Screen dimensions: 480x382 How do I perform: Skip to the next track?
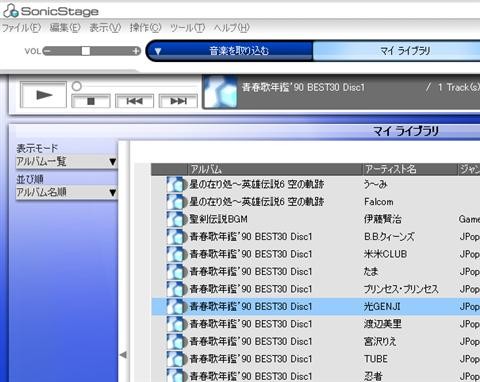(178, 101)
